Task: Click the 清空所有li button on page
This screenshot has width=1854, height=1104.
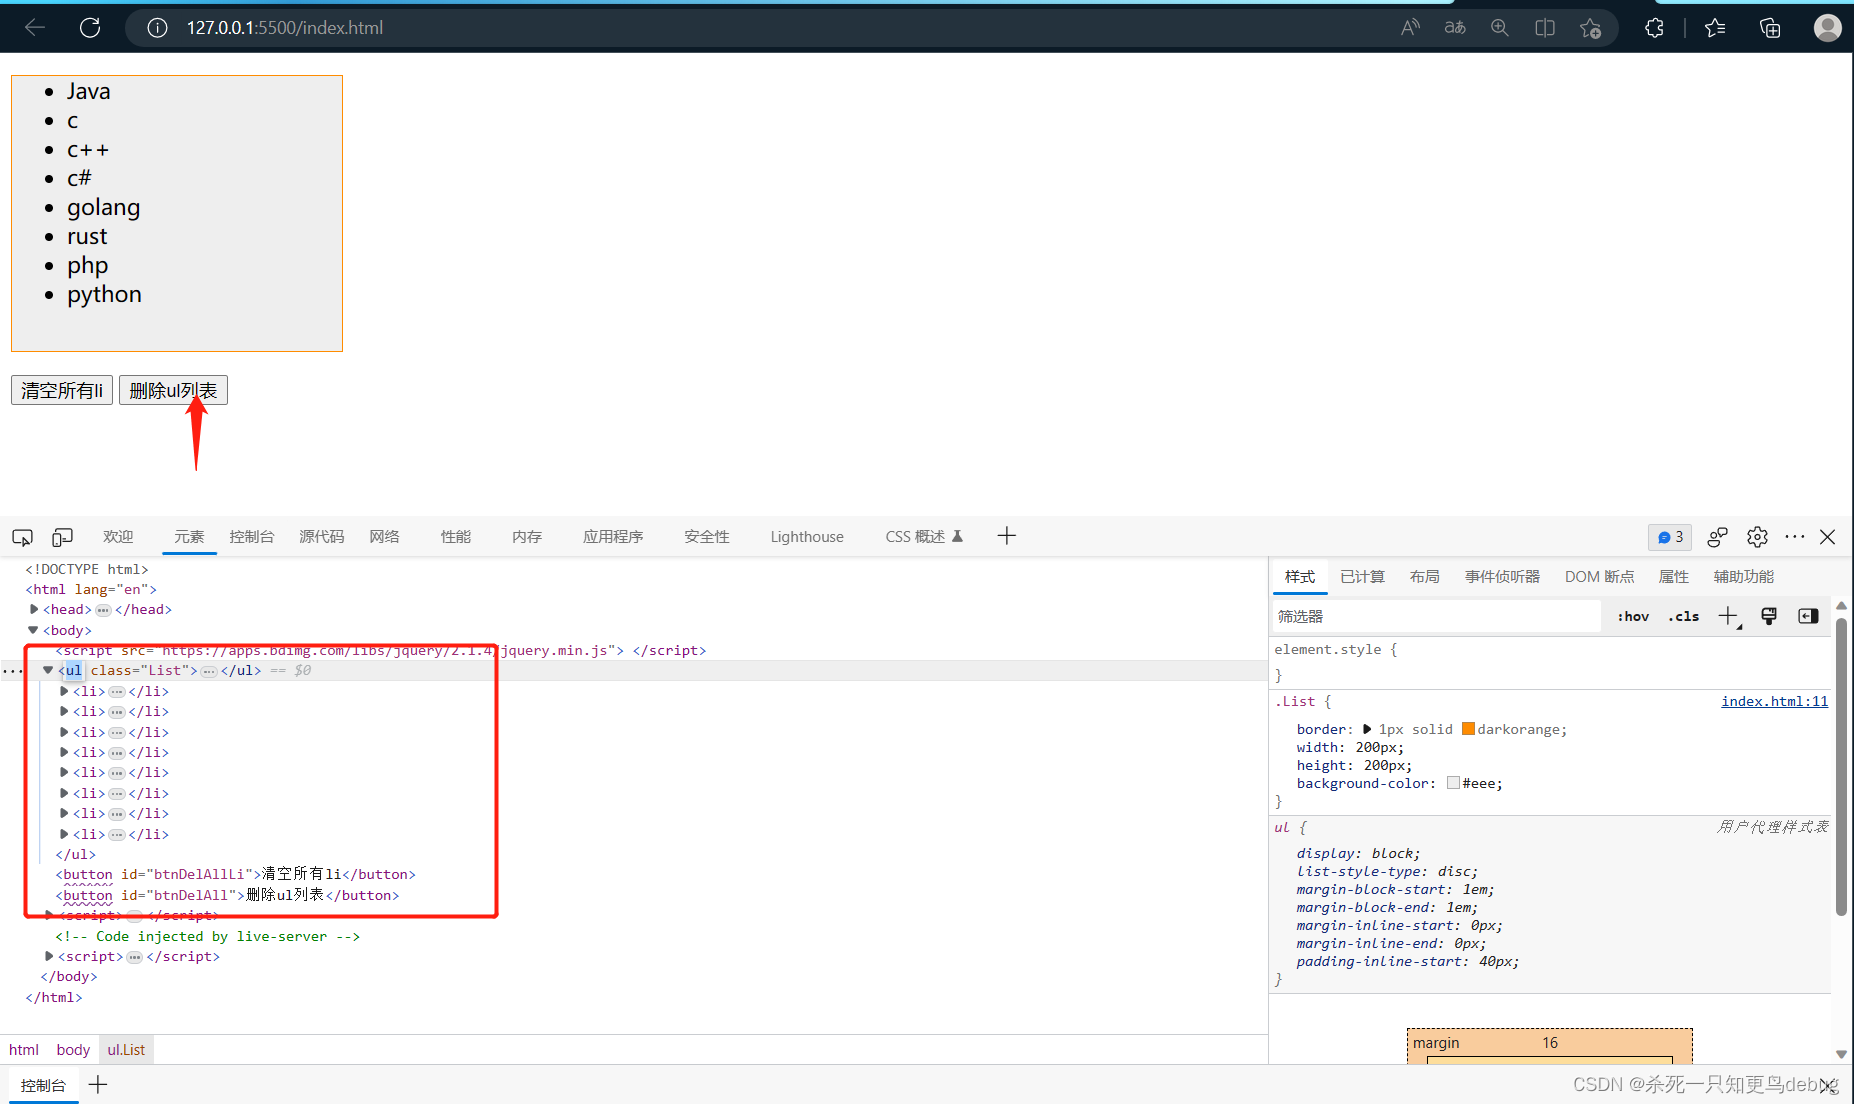Action: click(x=62, y=390)
